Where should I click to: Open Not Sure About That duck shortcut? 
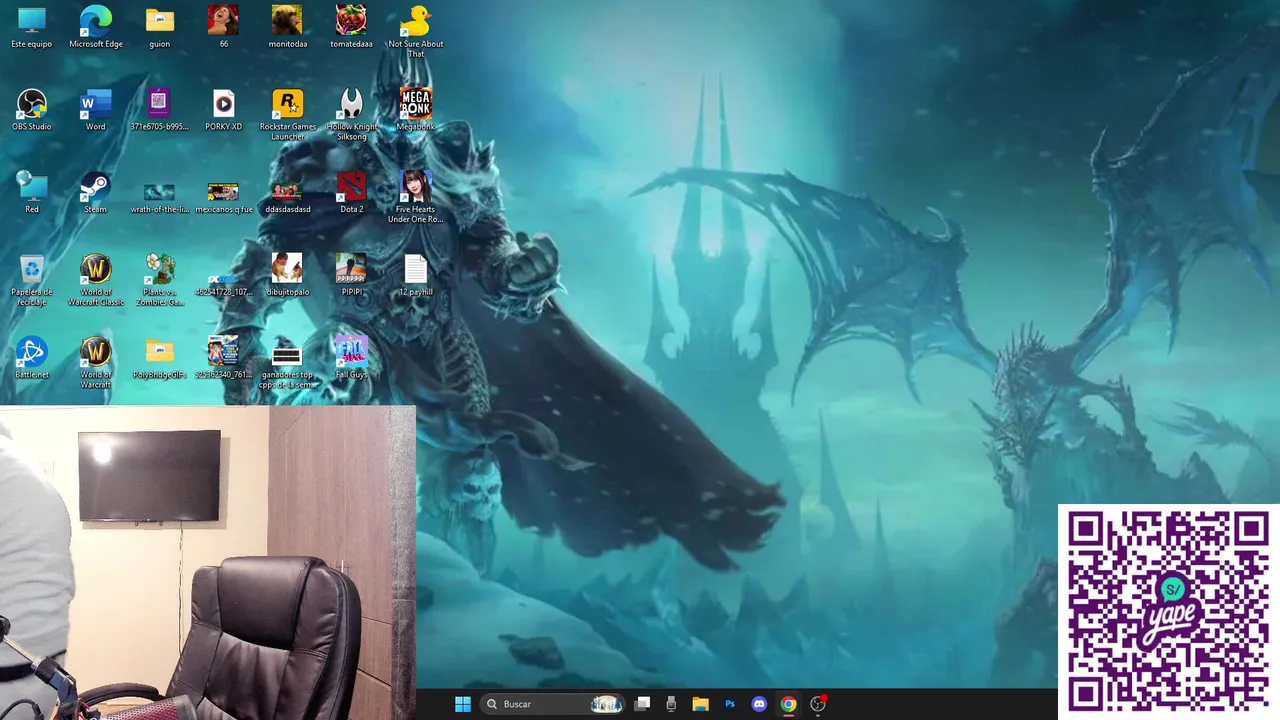[x=415, y=31]
